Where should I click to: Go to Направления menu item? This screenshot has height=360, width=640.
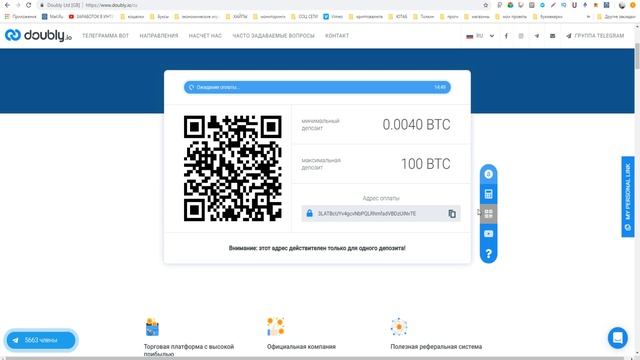159,36
